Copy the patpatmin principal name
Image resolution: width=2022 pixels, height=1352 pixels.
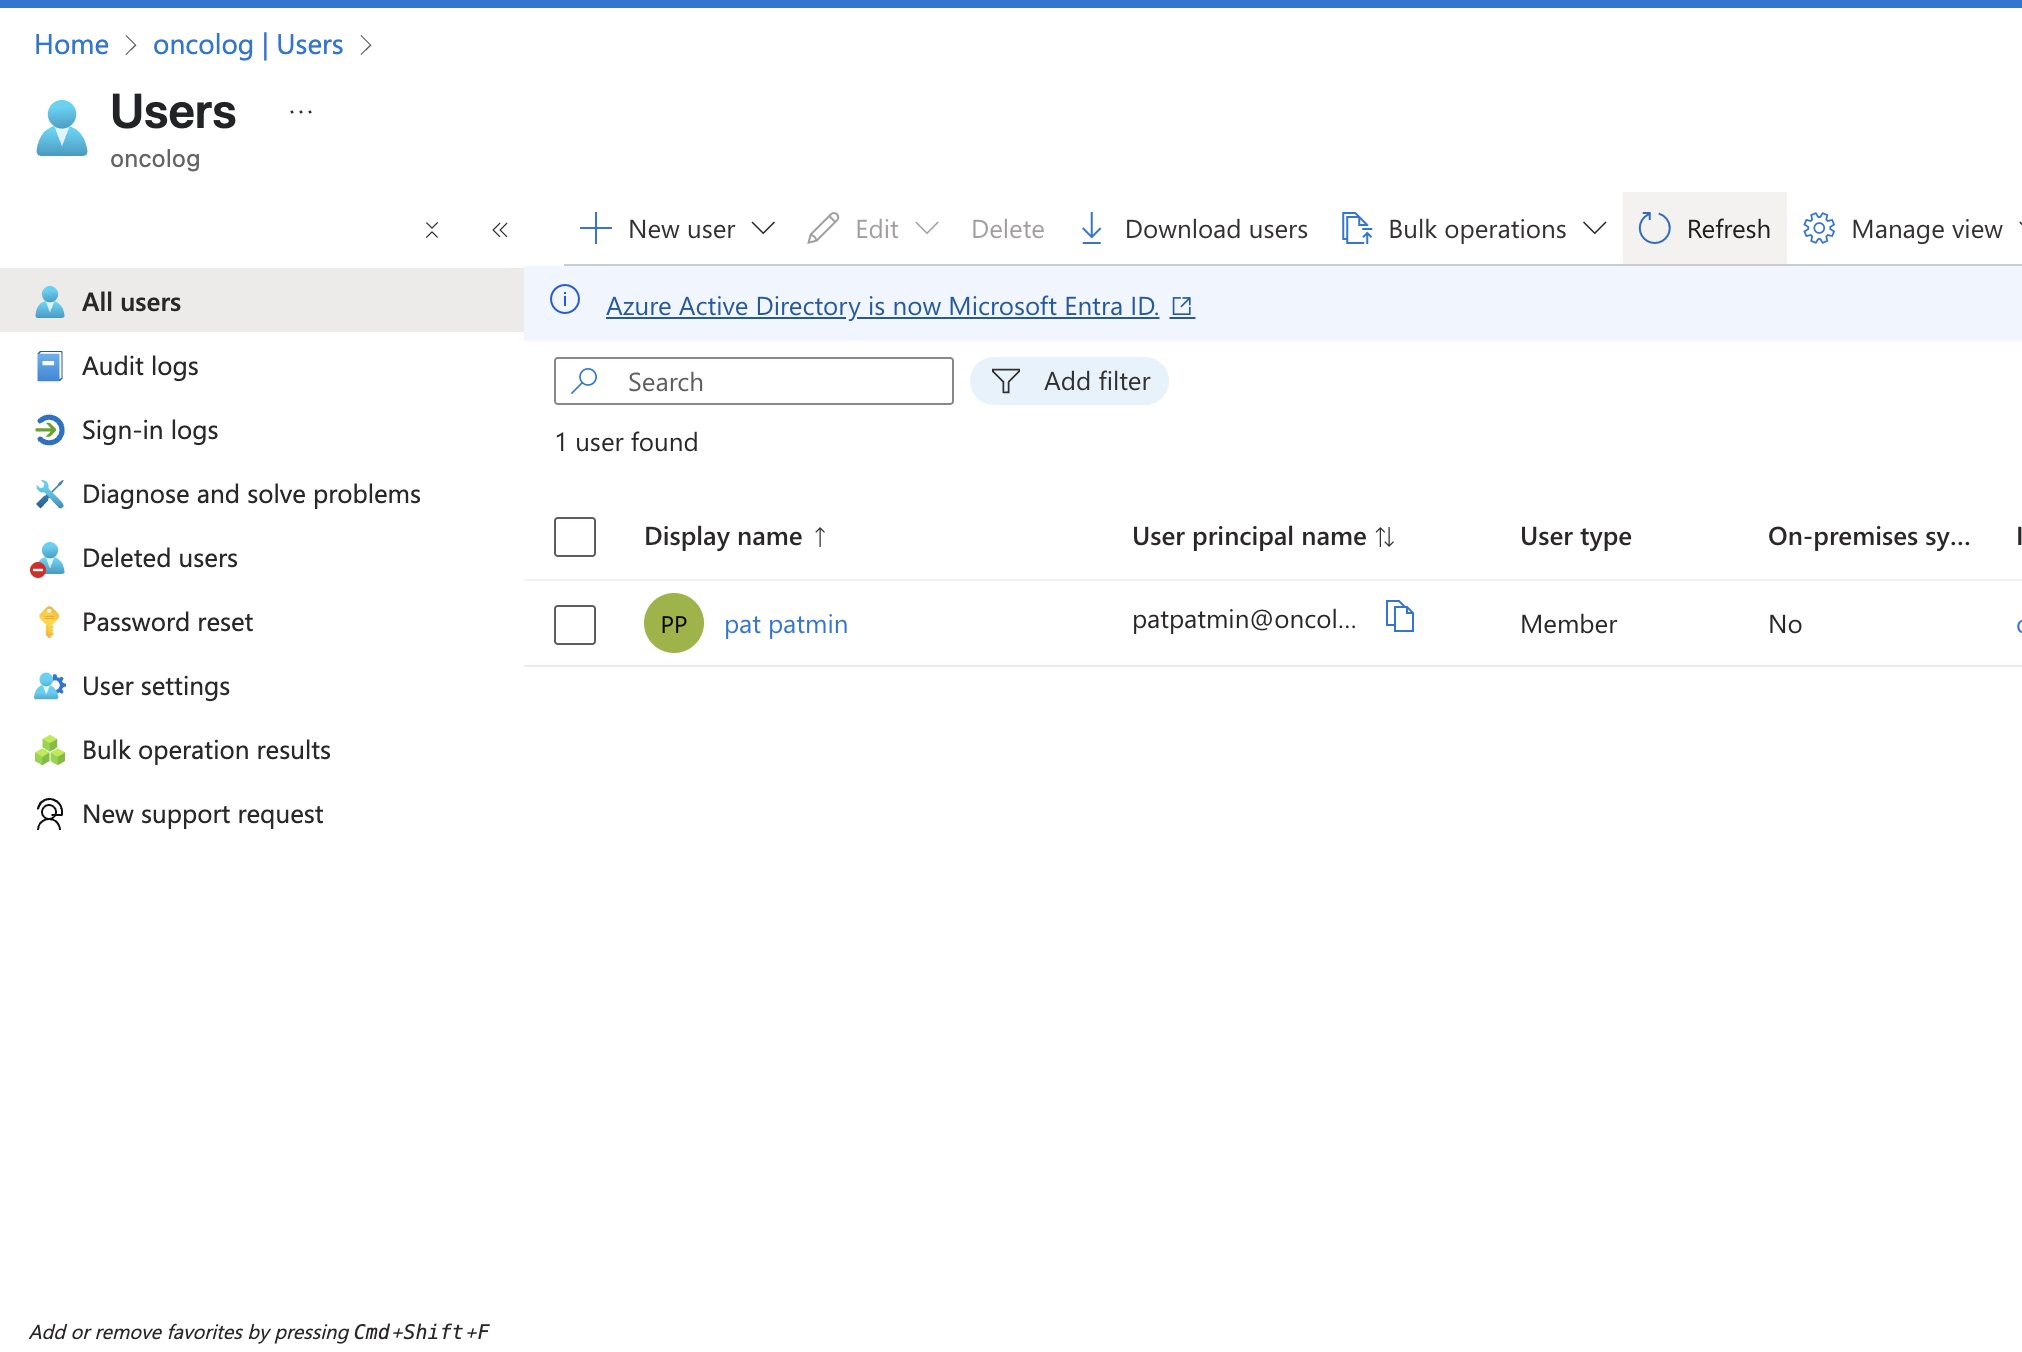pyautogui.click(x=1400, y=616)
